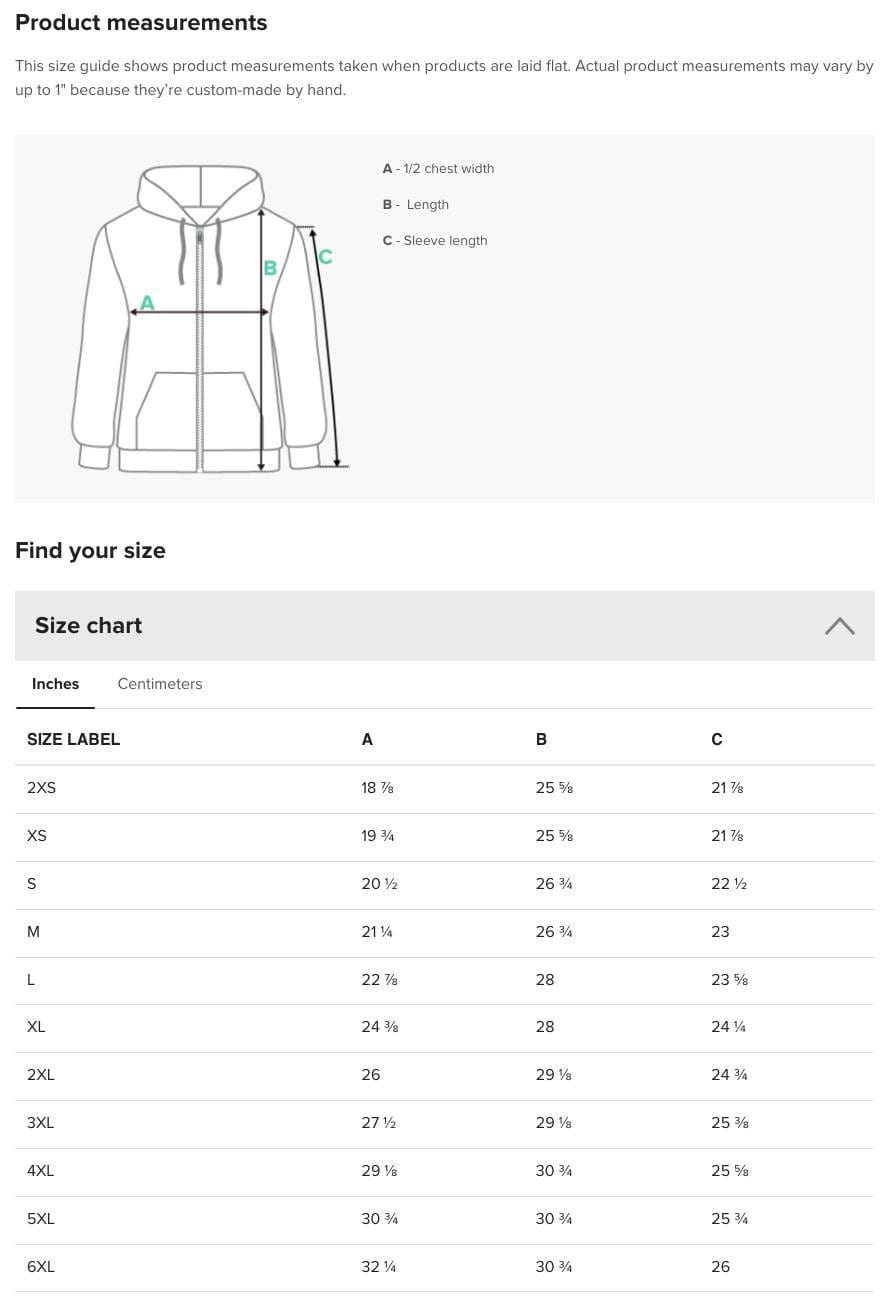888x1300 pixels.
Task: Switch to the Centimeters tab
Action: point(159,684)
